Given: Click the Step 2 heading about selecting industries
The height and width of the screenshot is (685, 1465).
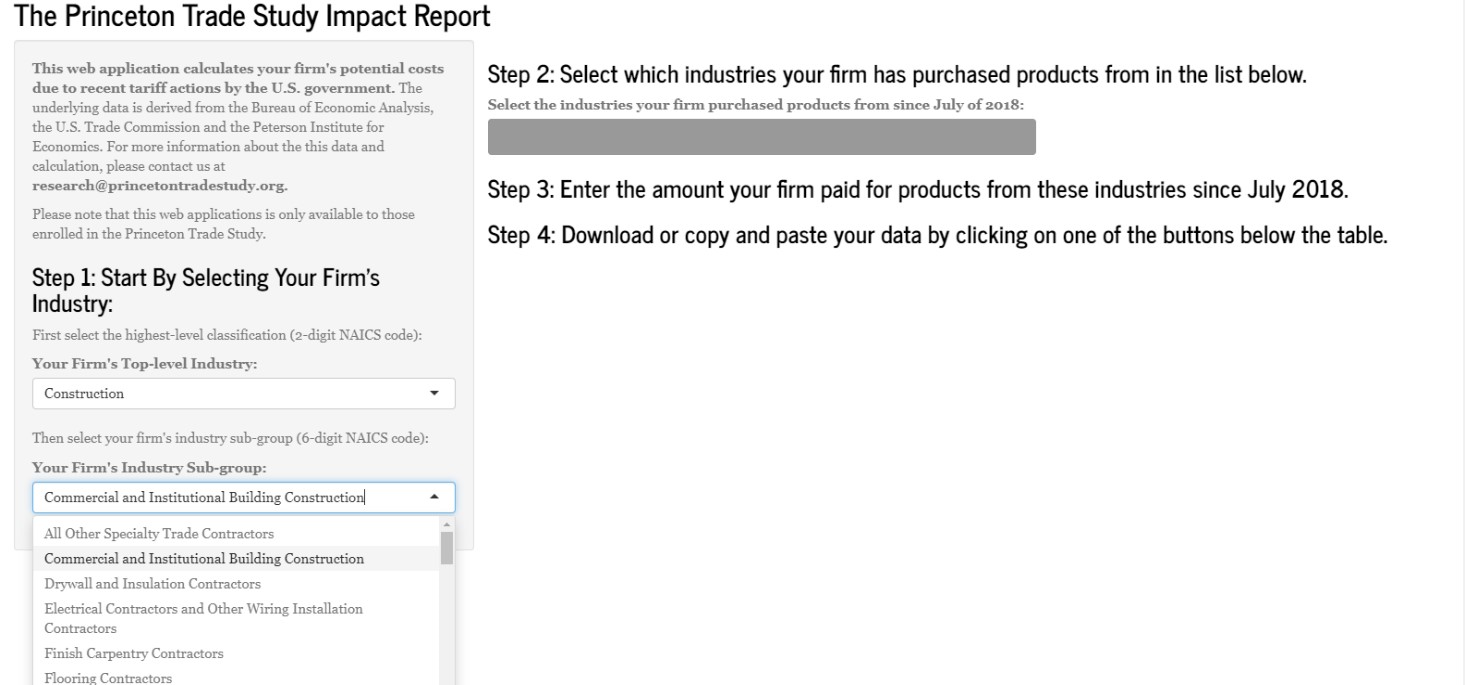Looking at the screenshot, I should 896,75.
